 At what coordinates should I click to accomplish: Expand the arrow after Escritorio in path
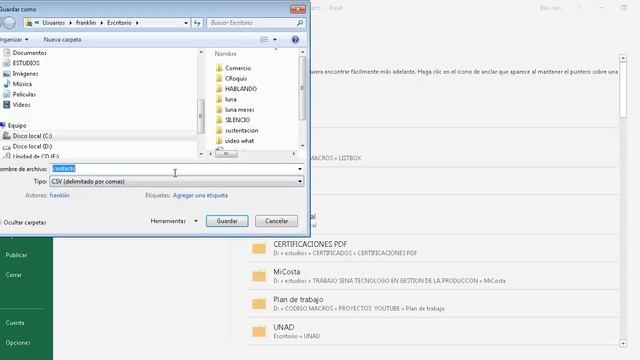[x=137, y=23]
